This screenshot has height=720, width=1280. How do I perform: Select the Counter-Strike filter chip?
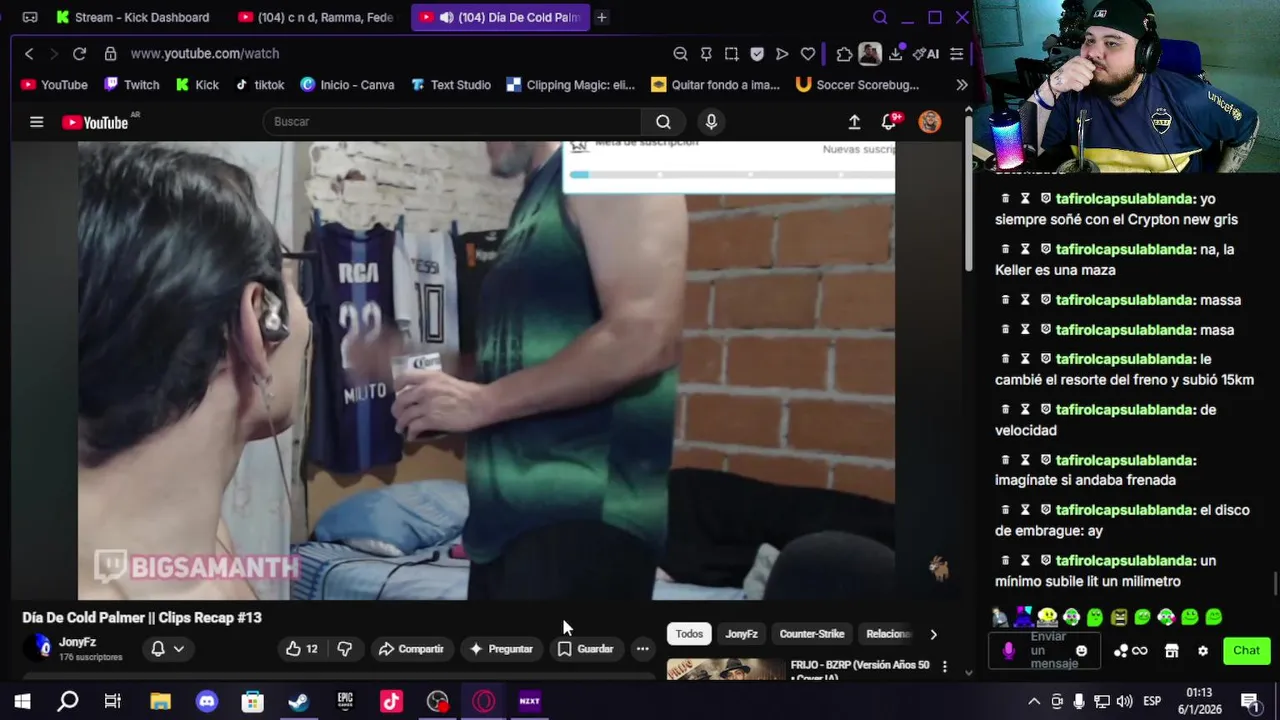pos(812,634)
